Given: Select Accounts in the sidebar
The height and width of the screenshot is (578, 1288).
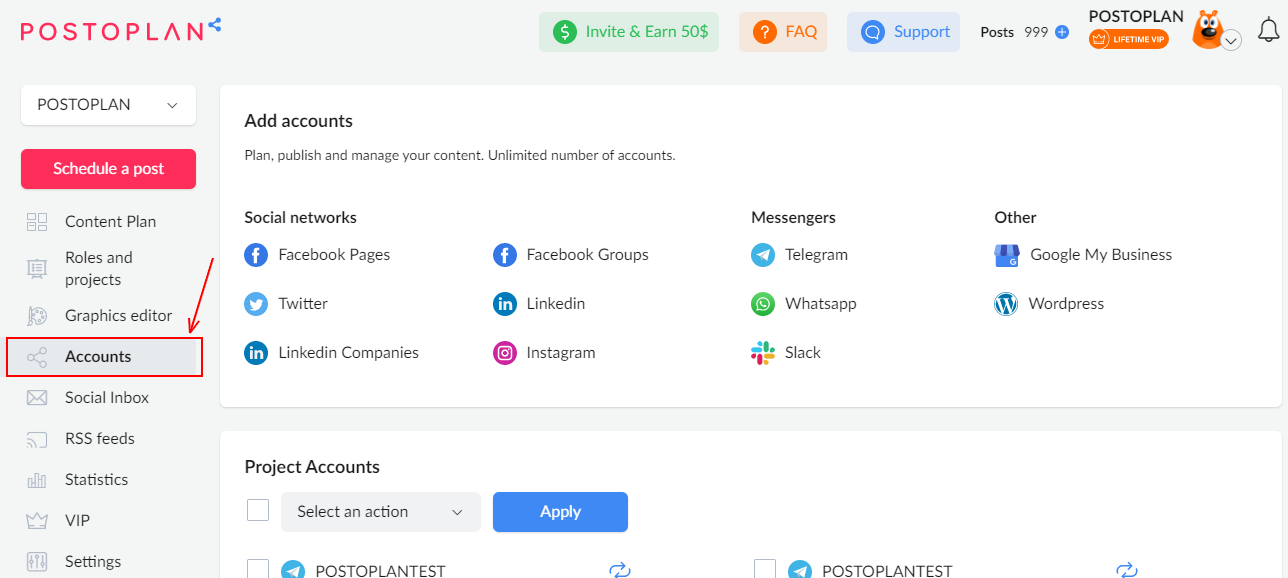Looking at the screenshot, I should (x=105, y=357).
